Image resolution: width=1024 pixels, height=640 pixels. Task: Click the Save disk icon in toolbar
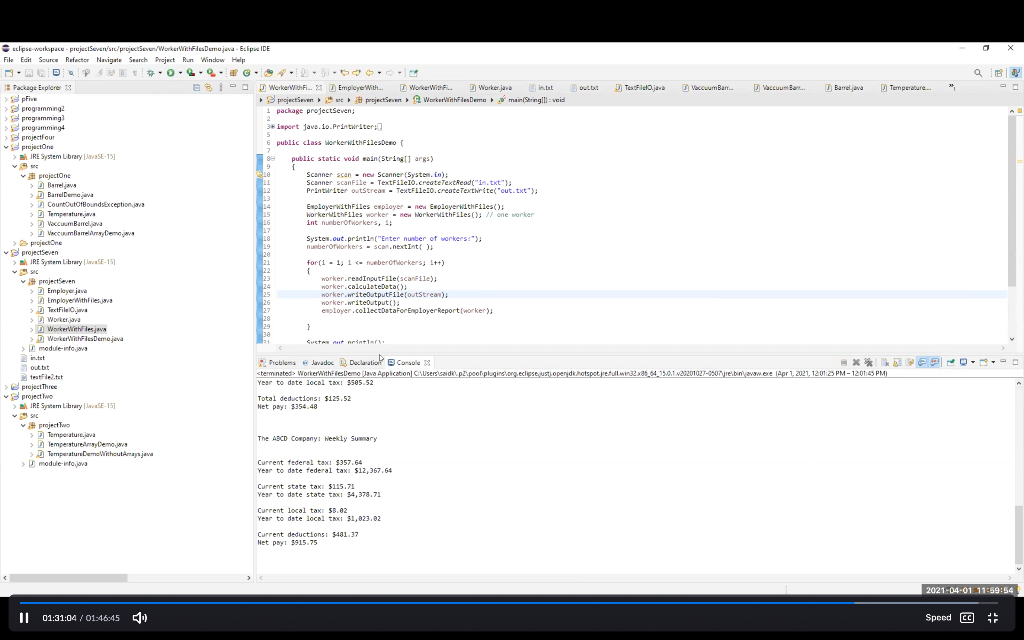[29, 72]
